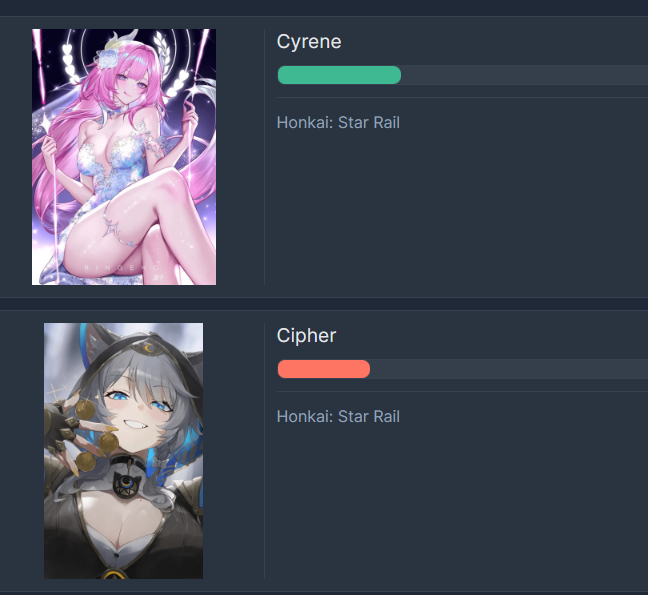Select the Cipher character name

(x=306, y=336)
